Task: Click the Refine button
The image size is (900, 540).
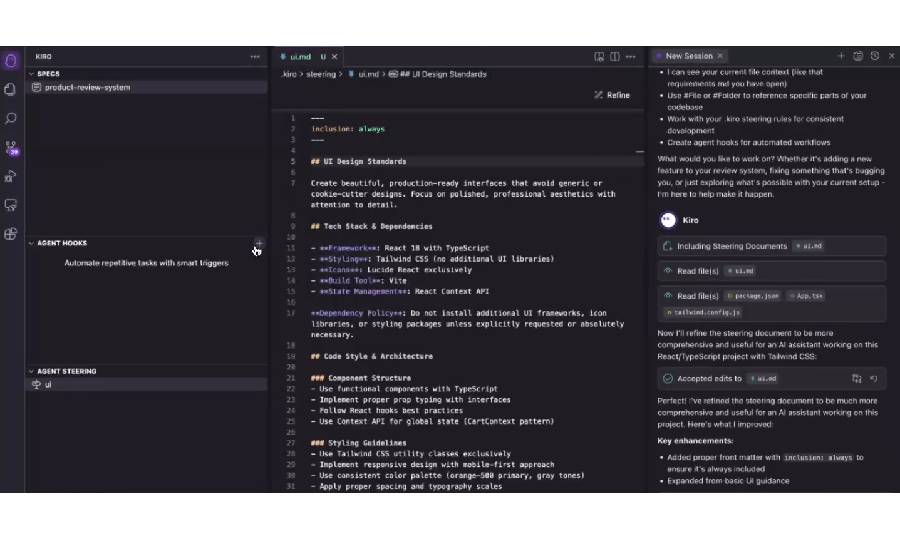Action: click(612, 95)
